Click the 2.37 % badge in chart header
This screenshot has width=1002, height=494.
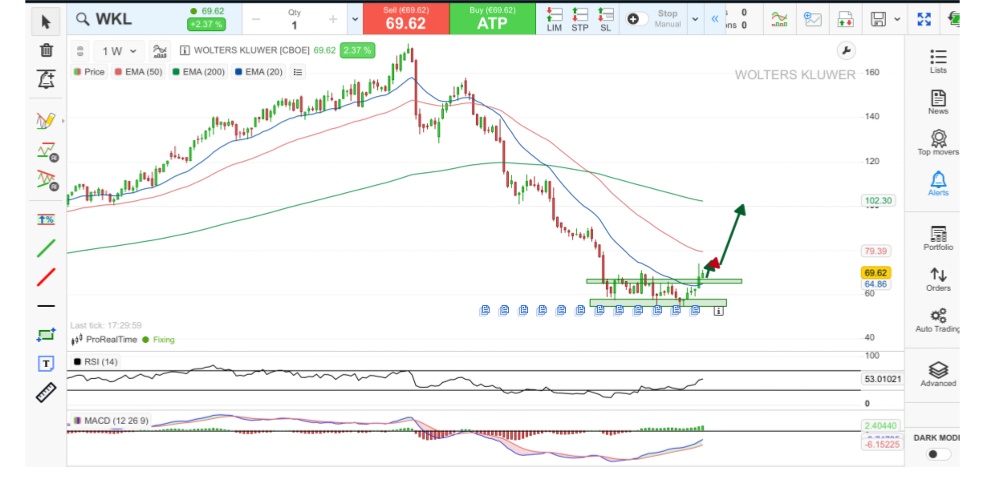tap(357, 50)
